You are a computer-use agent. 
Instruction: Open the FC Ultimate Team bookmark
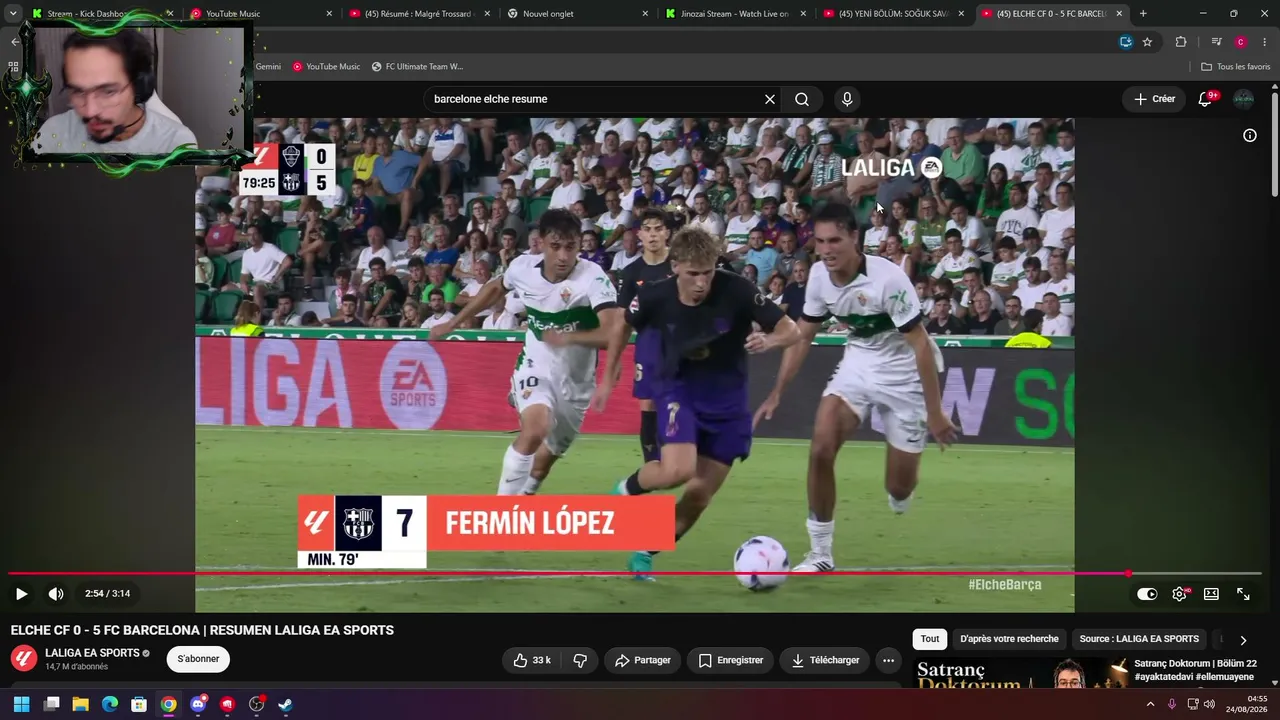pos(417,66)
